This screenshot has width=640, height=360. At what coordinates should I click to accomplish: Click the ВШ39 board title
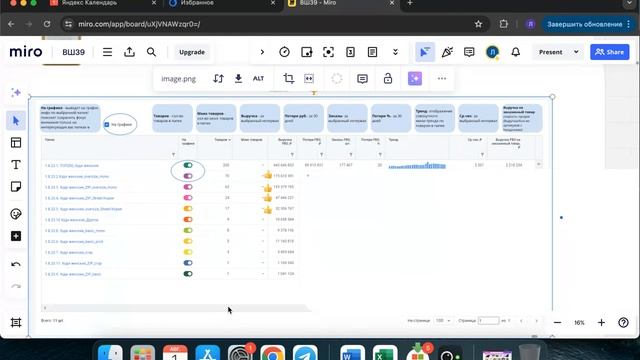coord(73,52)
